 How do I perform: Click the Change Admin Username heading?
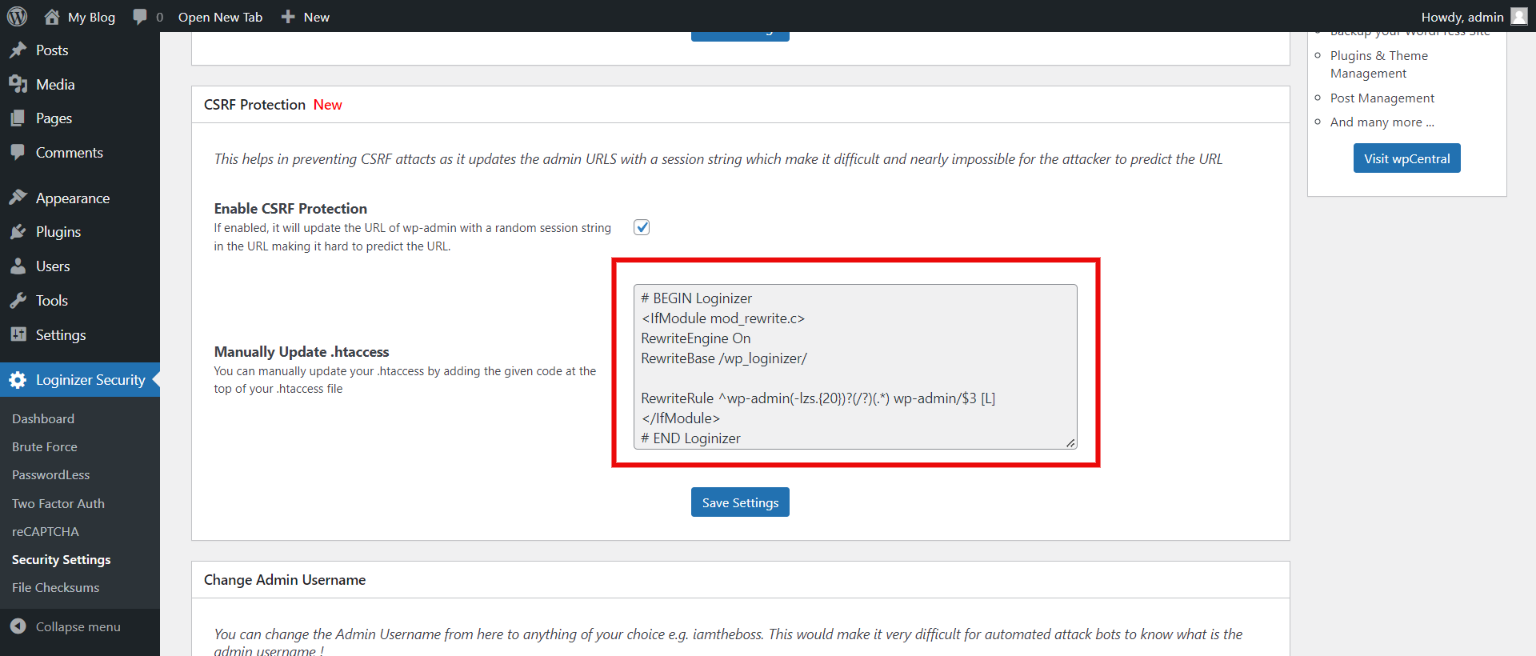[x=285, y=579]
